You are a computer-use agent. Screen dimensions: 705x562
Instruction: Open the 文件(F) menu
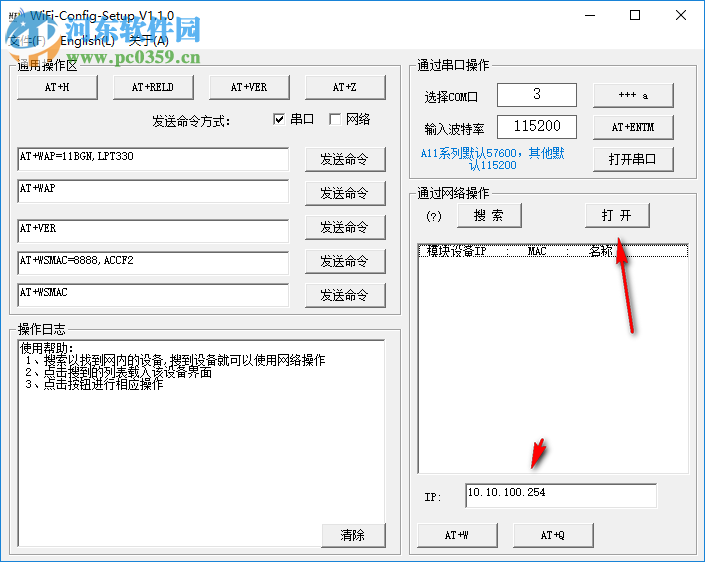(27, 41)
